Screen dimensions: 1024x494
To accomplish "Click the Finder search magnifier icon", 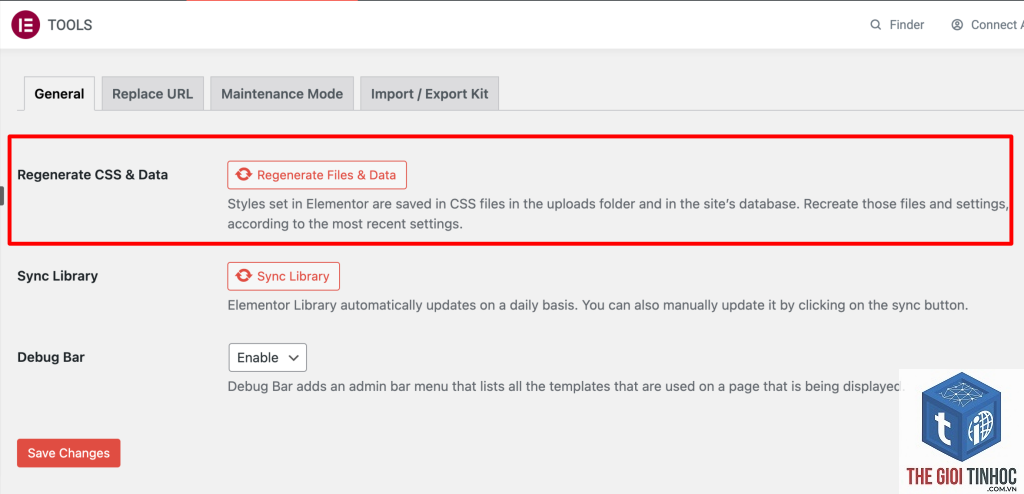I will [x=876, y=25].
